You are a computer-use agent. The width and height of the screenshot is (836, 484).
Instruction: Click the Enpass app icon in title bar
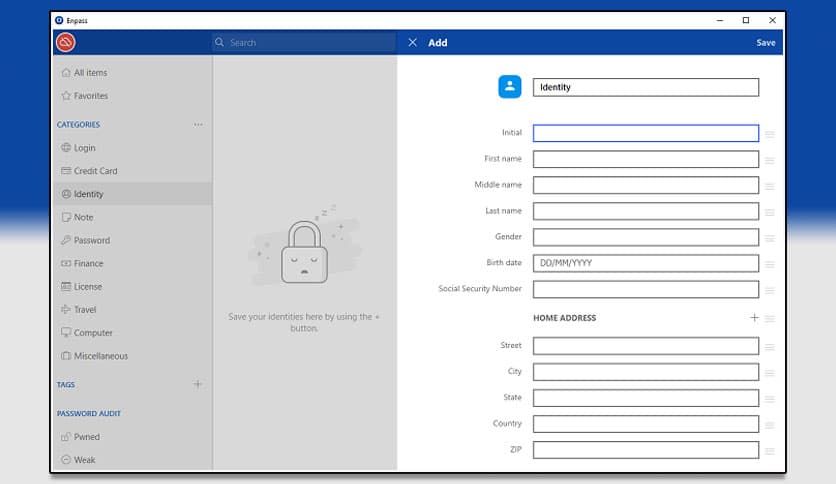click(59, 20)
